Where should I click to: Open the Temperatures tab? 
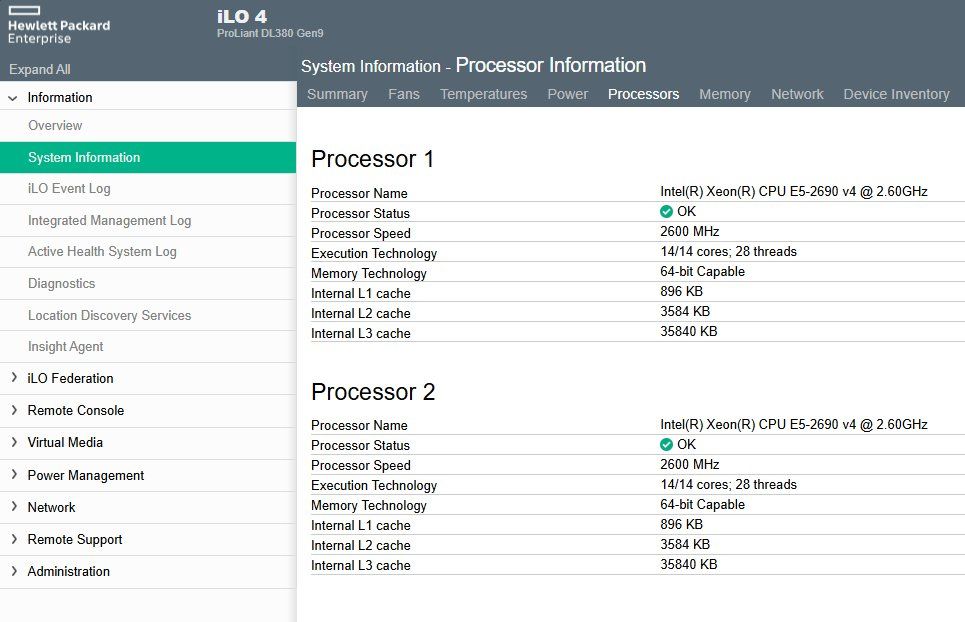(483, 94)
